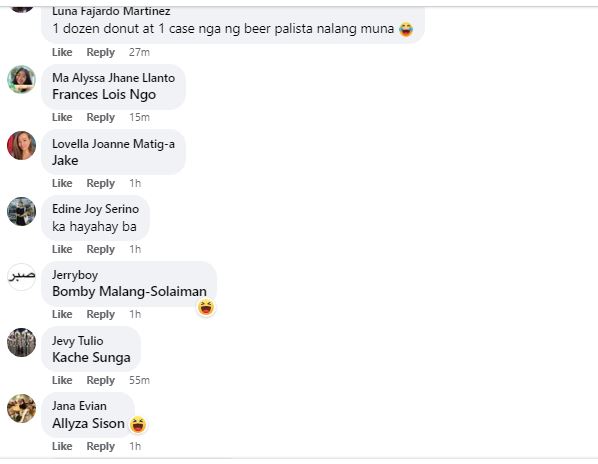Click Jevy Tulio's profile picture

[x=21, y=342]
